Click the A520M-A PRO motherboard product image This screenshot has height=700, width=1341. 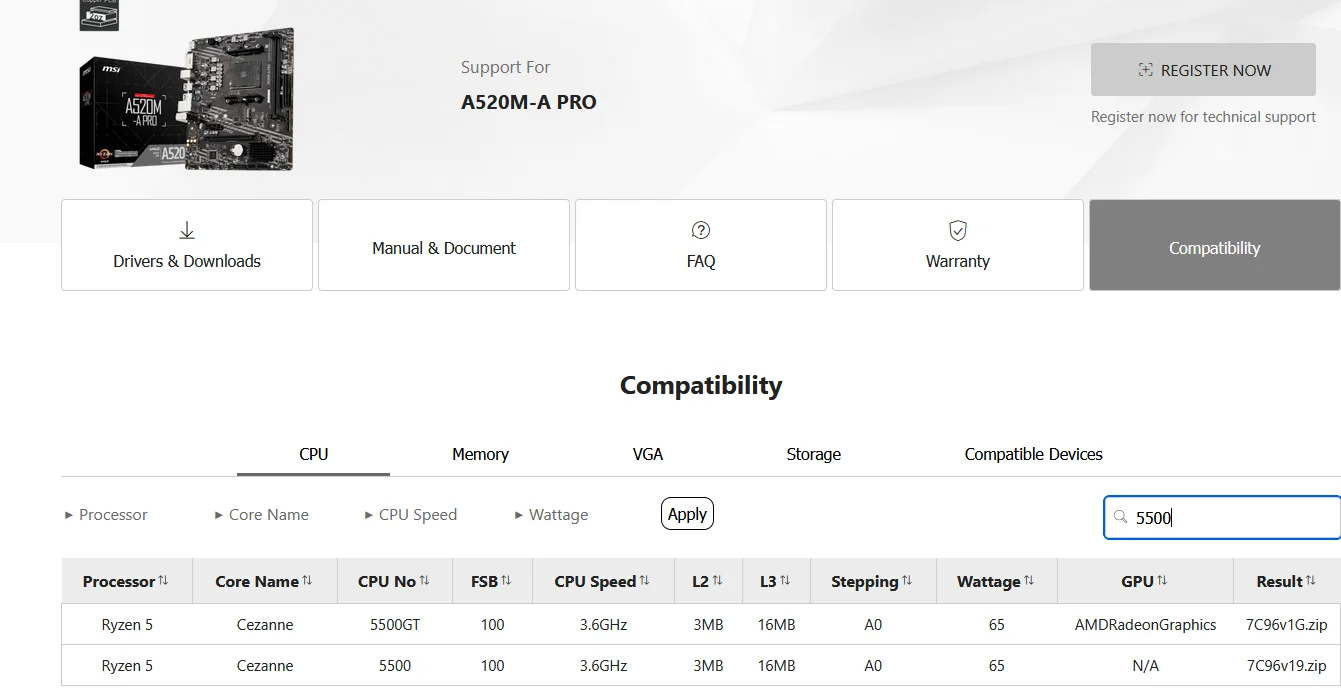tap(187, 100)
